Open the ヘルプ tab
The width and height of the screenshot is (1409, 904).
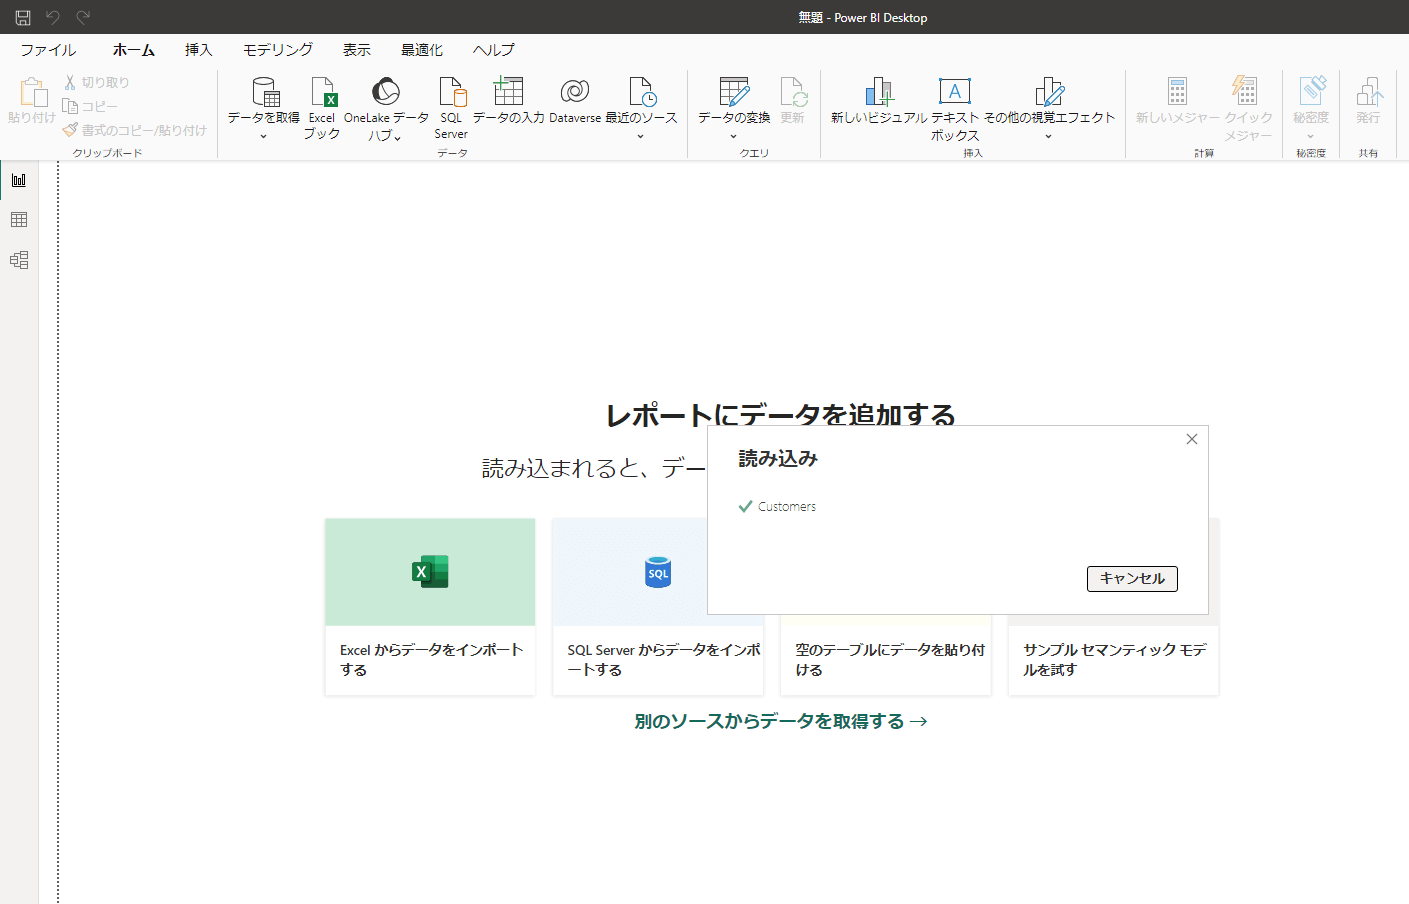tap(493, 50)
